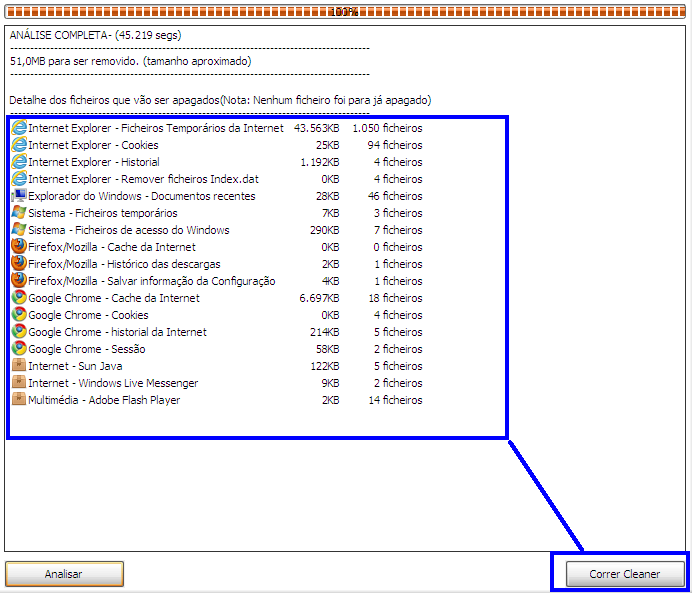Click 'Detalhe dos ficheiros que vão ser apagados' line
The height and width of the screenshot is (593, 692).
pyautogui.click(x=220, y=100)
